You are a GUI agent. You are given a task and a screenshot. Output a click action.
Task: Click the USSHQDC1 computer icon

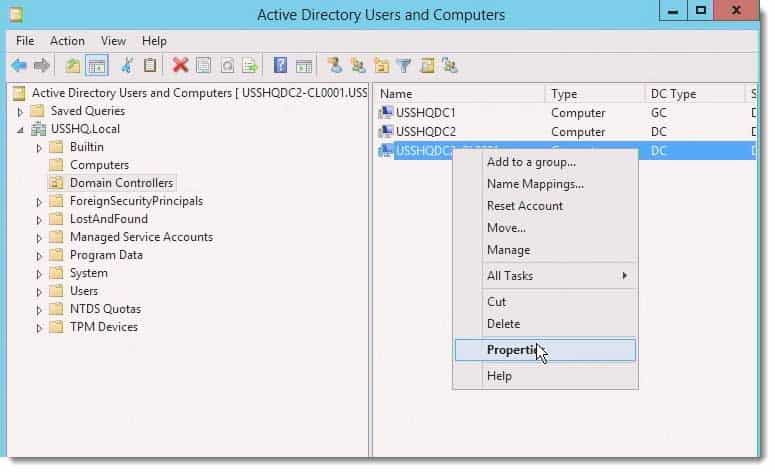386,113
